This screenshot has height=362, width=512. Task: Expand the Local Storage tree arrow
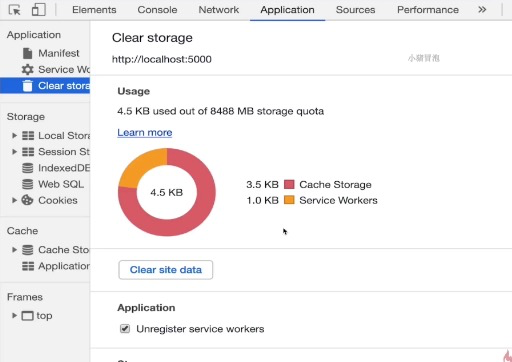[14, 135]
